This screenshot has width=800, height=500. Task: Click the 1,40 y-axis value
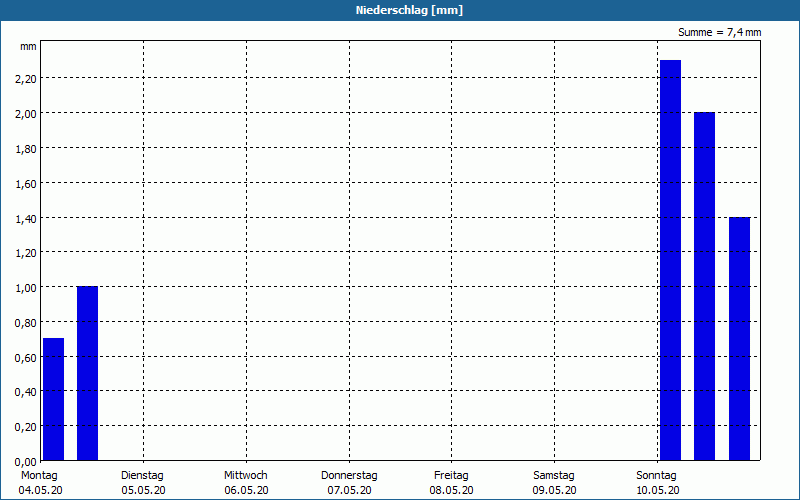25,218
